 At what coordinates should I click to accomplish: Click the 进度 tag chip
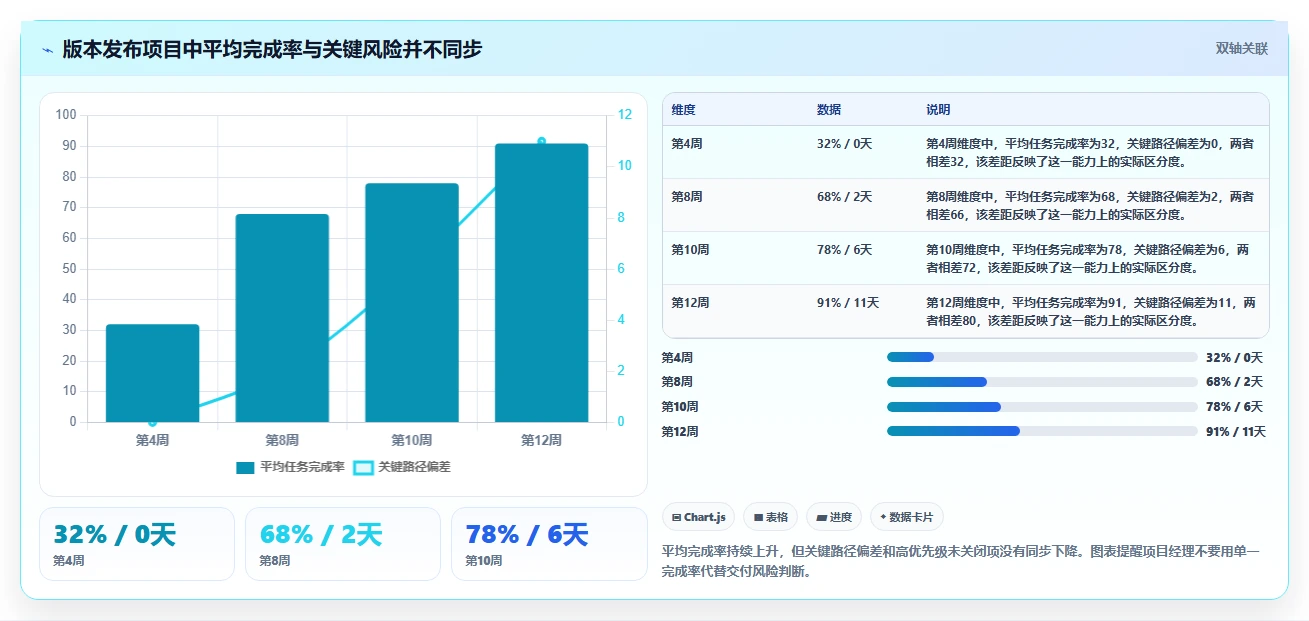(833, 517)
